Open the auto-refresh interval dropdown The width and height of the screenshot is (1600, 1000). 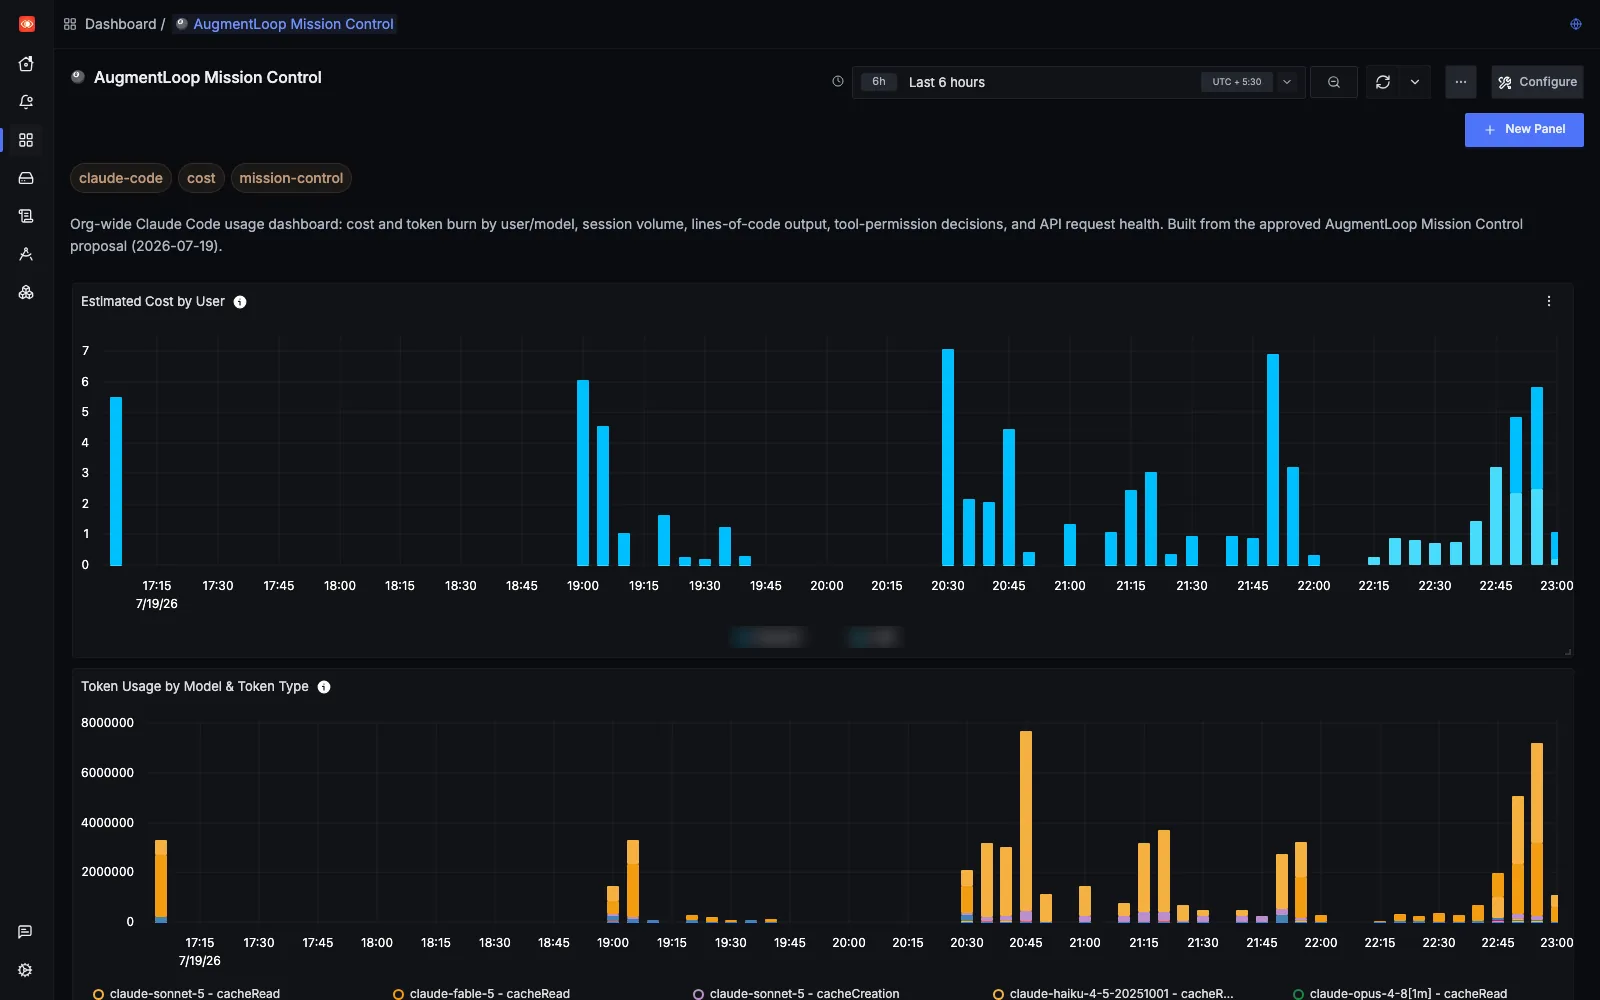[x=1415, y=82]
